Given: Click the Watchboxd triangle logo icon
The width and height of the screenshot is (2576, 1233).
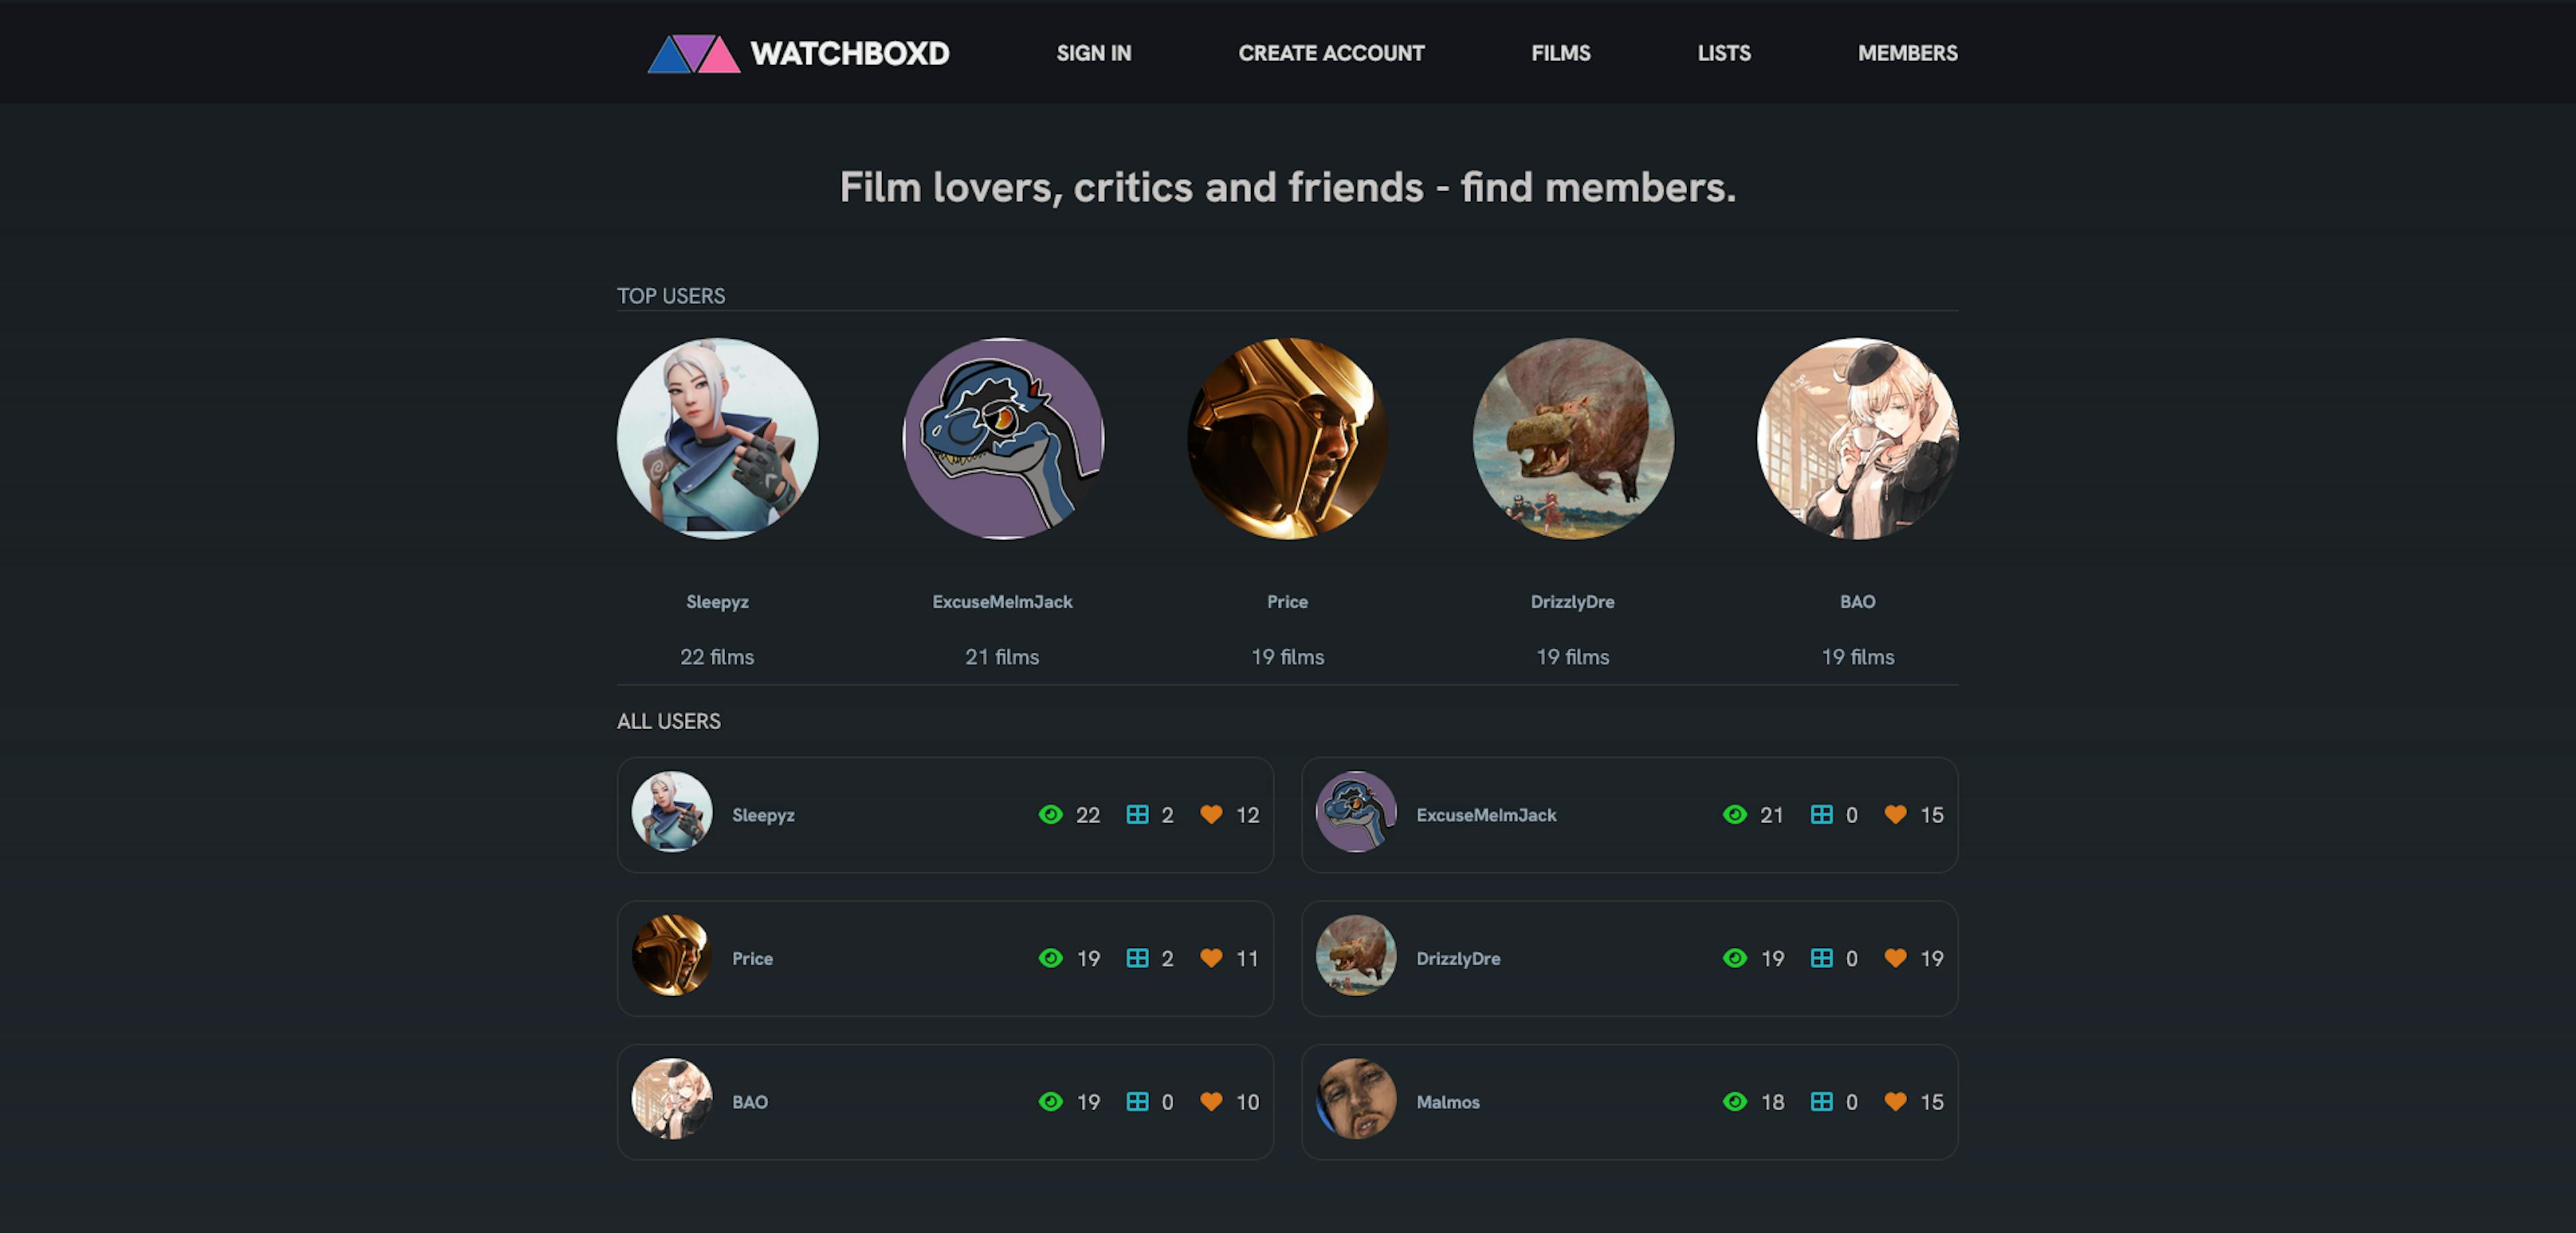Looking at the screenshot, I should click(x=694, y=54).
